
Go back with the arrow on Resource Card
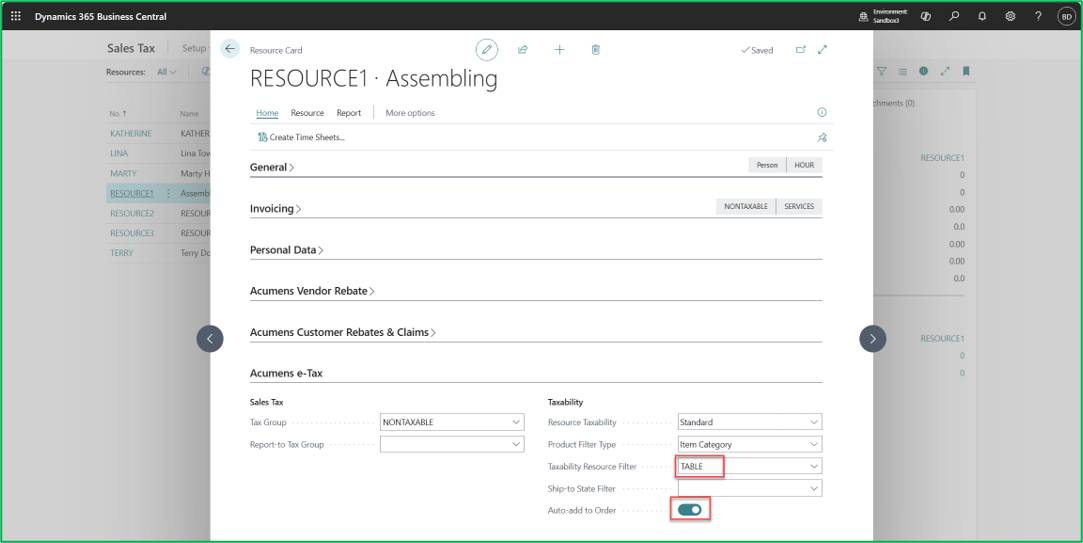pos(229,49)
